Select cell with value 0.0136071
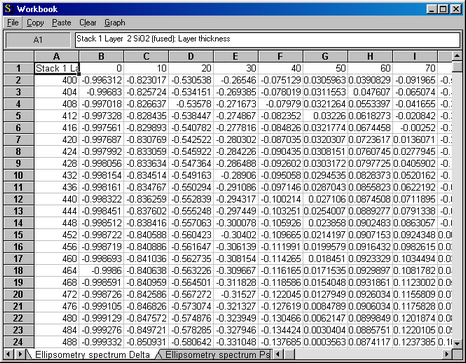This screenshot has width=466, height=363. [415, 140]
